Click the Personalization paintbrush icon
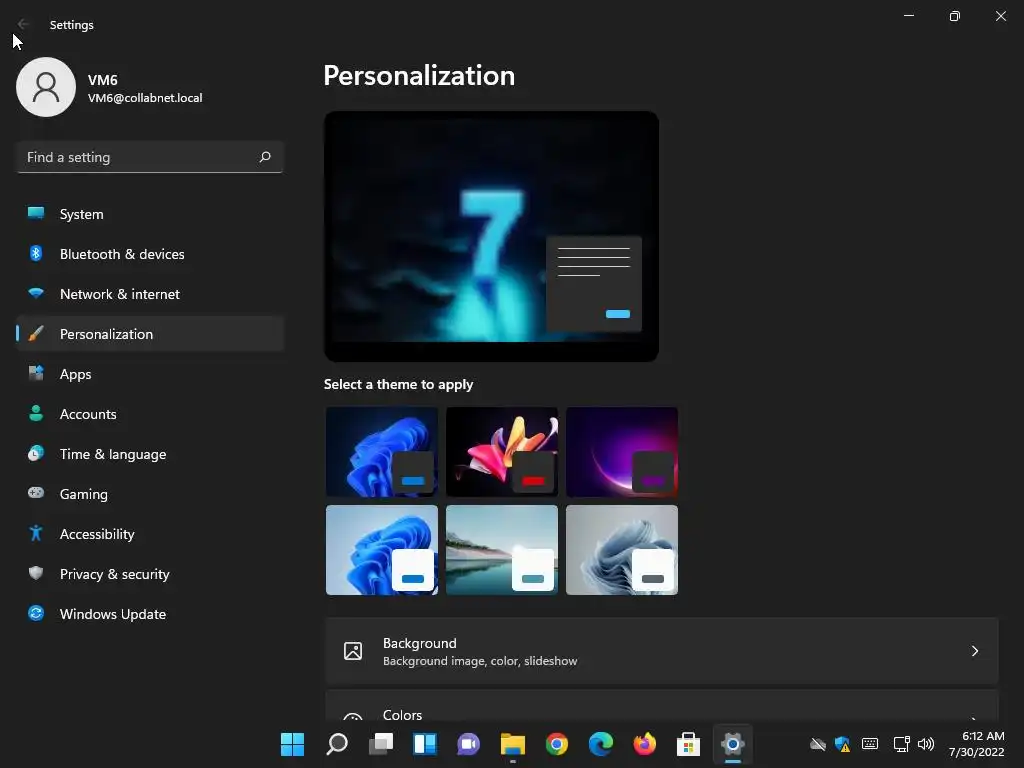The height and width of the screenshot is (768, 1024). [x=36, y=334]
